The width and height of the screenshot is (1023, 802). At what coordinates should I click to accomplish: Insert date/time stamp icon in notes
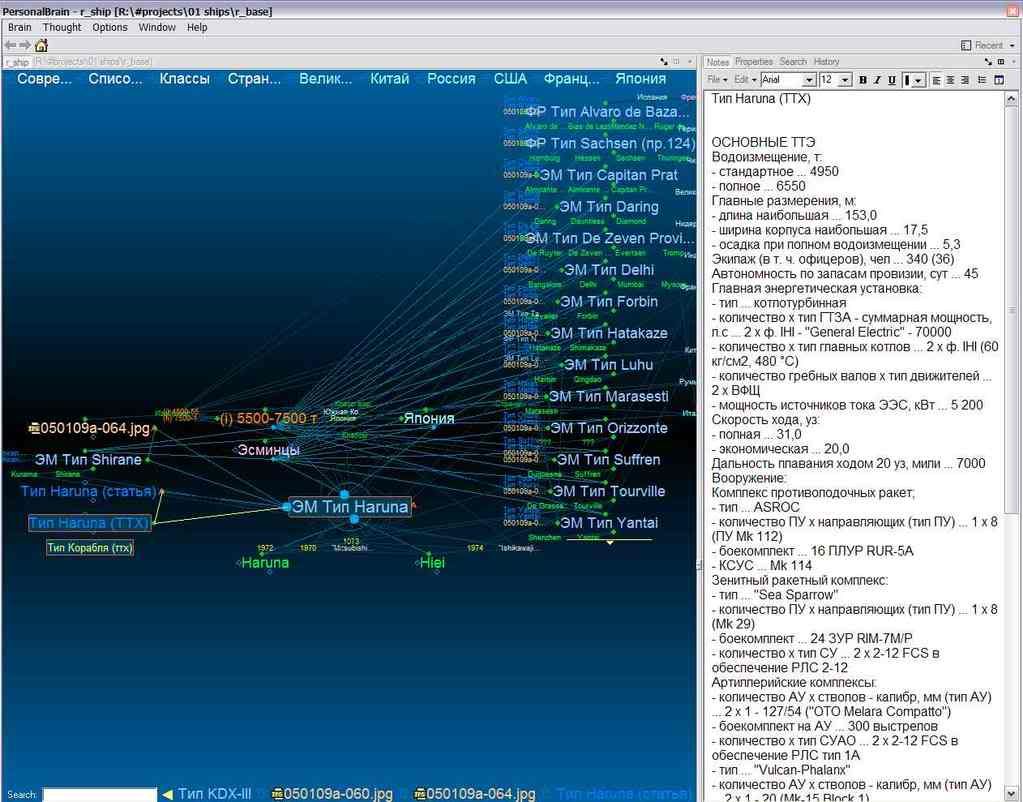tap(999, 80)
